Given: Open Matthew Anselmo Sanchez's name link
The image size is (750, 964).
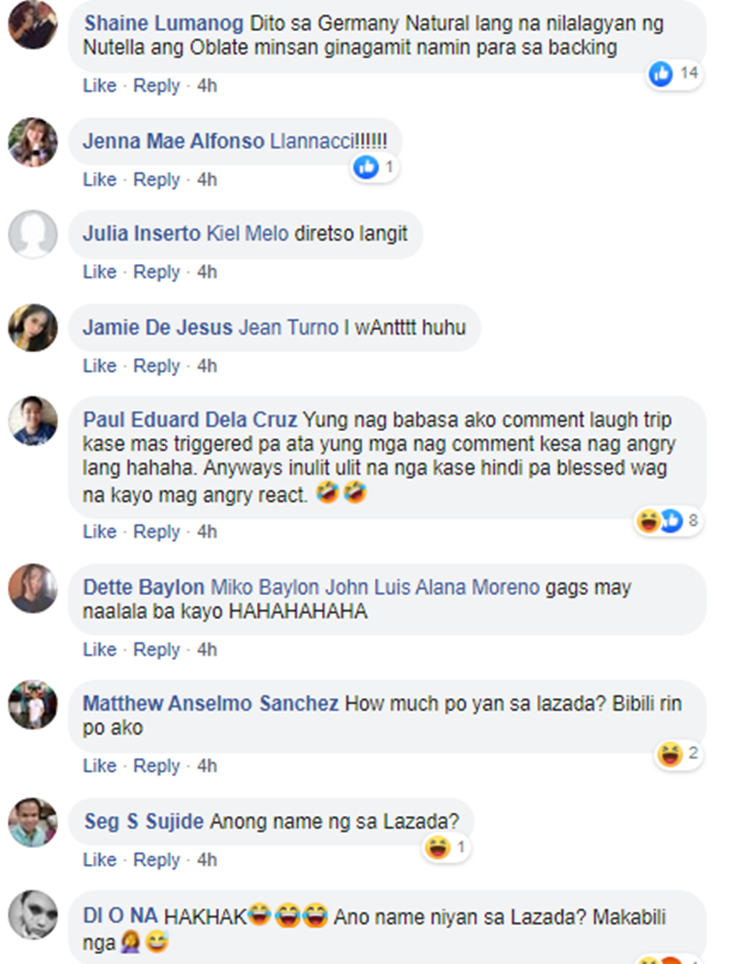Looking at the screenshot, I should pos(211,703).
